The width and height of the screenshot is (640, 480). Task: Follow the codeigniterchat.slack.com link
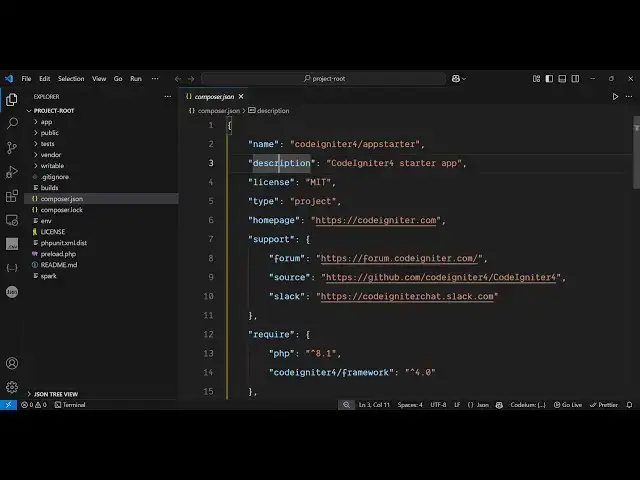point(407,296)
